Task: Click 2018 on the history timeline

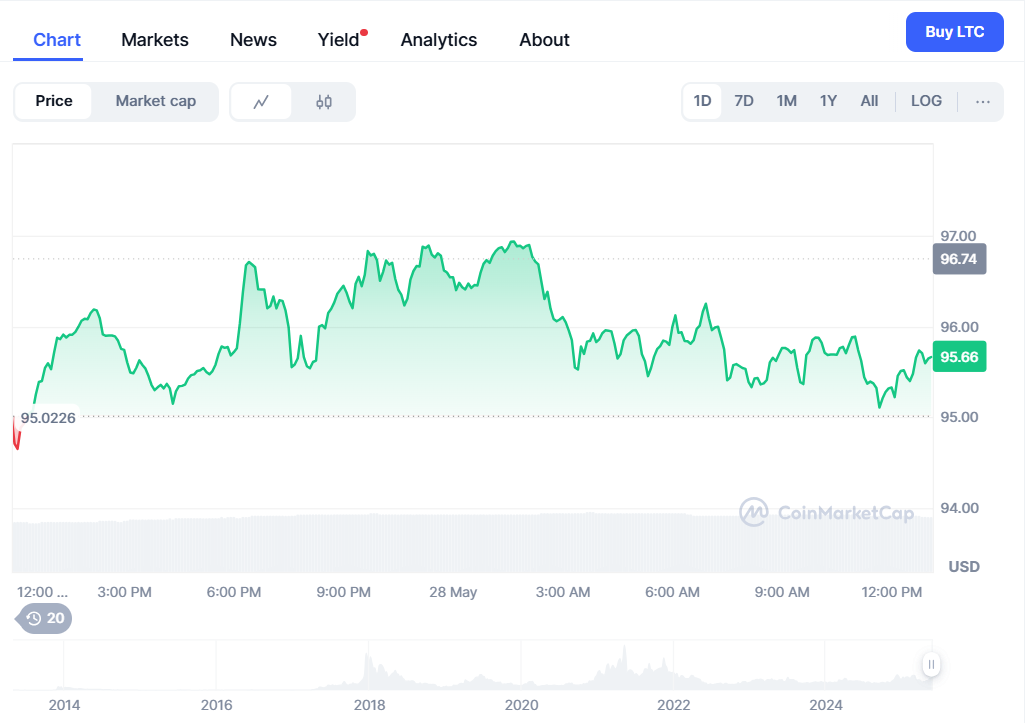Action: click(369, 705)
